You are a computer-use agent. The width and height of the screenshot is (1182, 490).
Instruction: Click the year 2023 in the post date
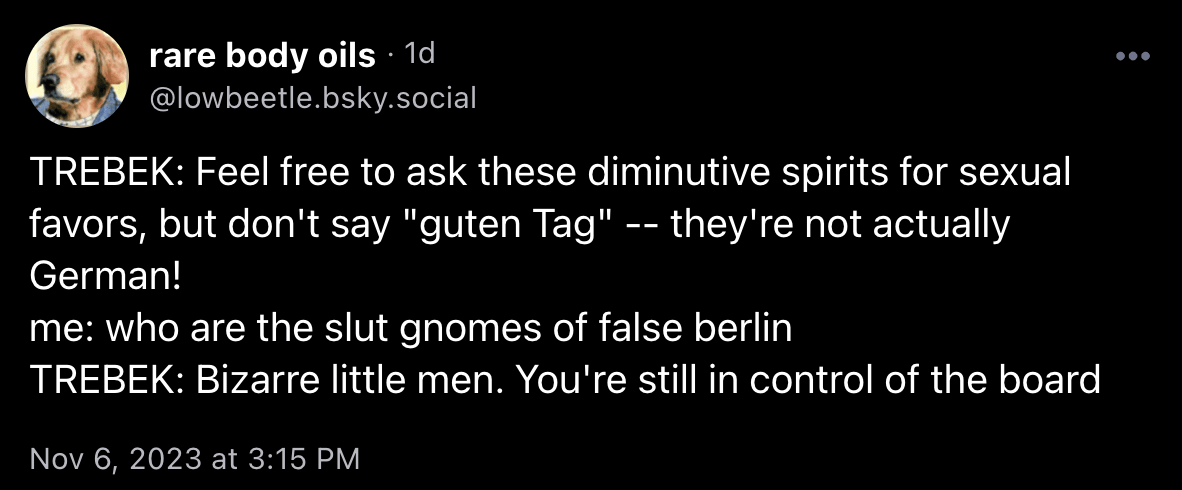[164, 458]
